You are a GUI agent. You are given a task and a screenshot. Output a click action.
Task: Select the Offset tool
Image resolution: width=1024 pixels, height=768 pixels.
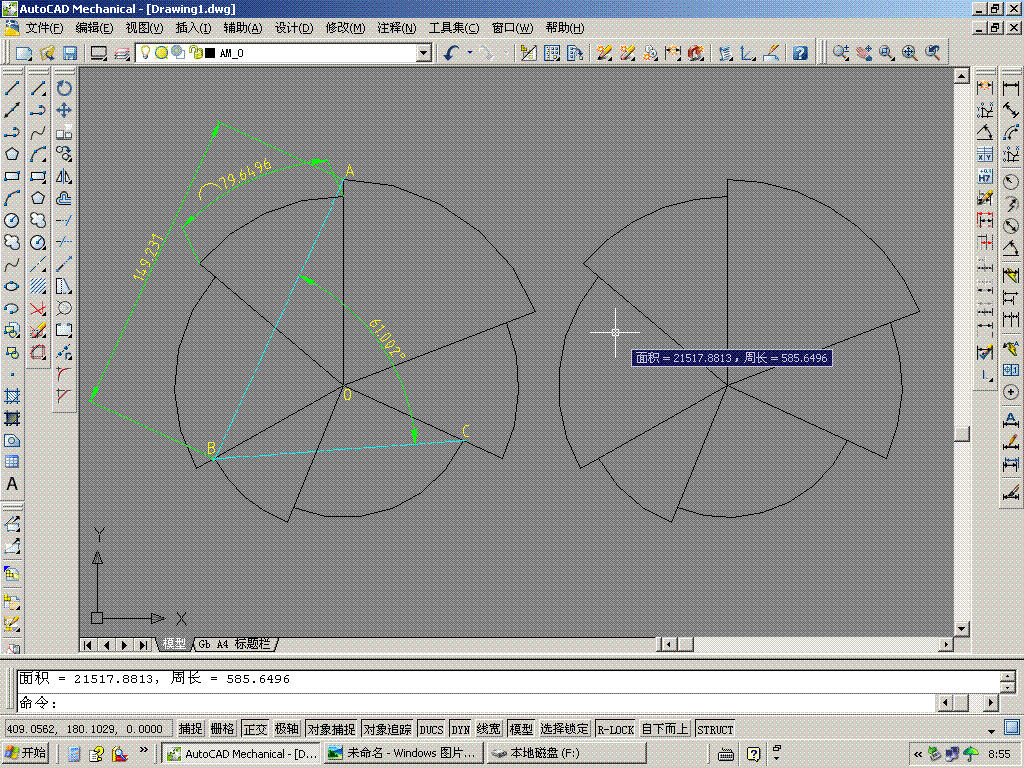(64, 199)
